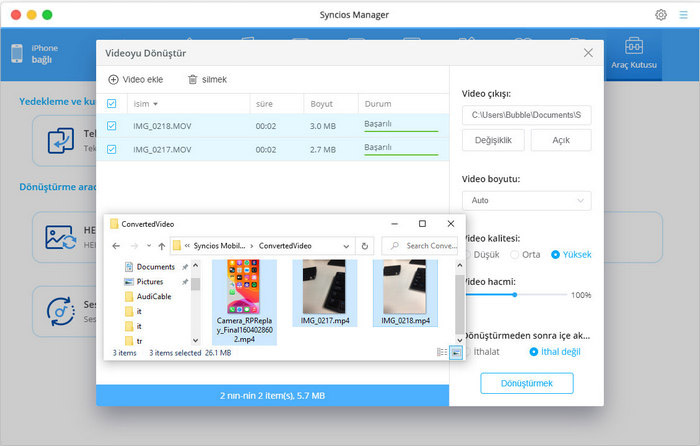Select the Orta quality radio button
Screen dimensions: 700x446
pyautogui.click(x=514, y=254)
